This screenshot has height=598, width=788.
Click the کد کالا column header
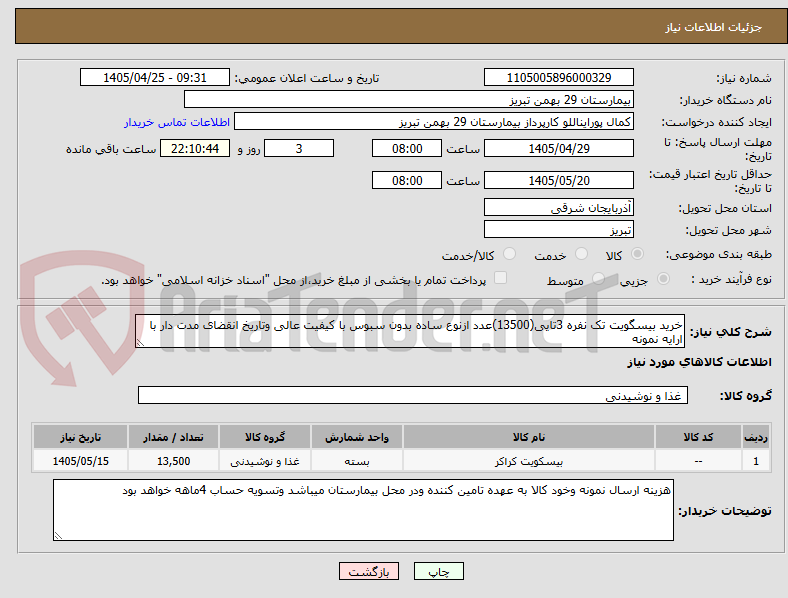point(699,437)
